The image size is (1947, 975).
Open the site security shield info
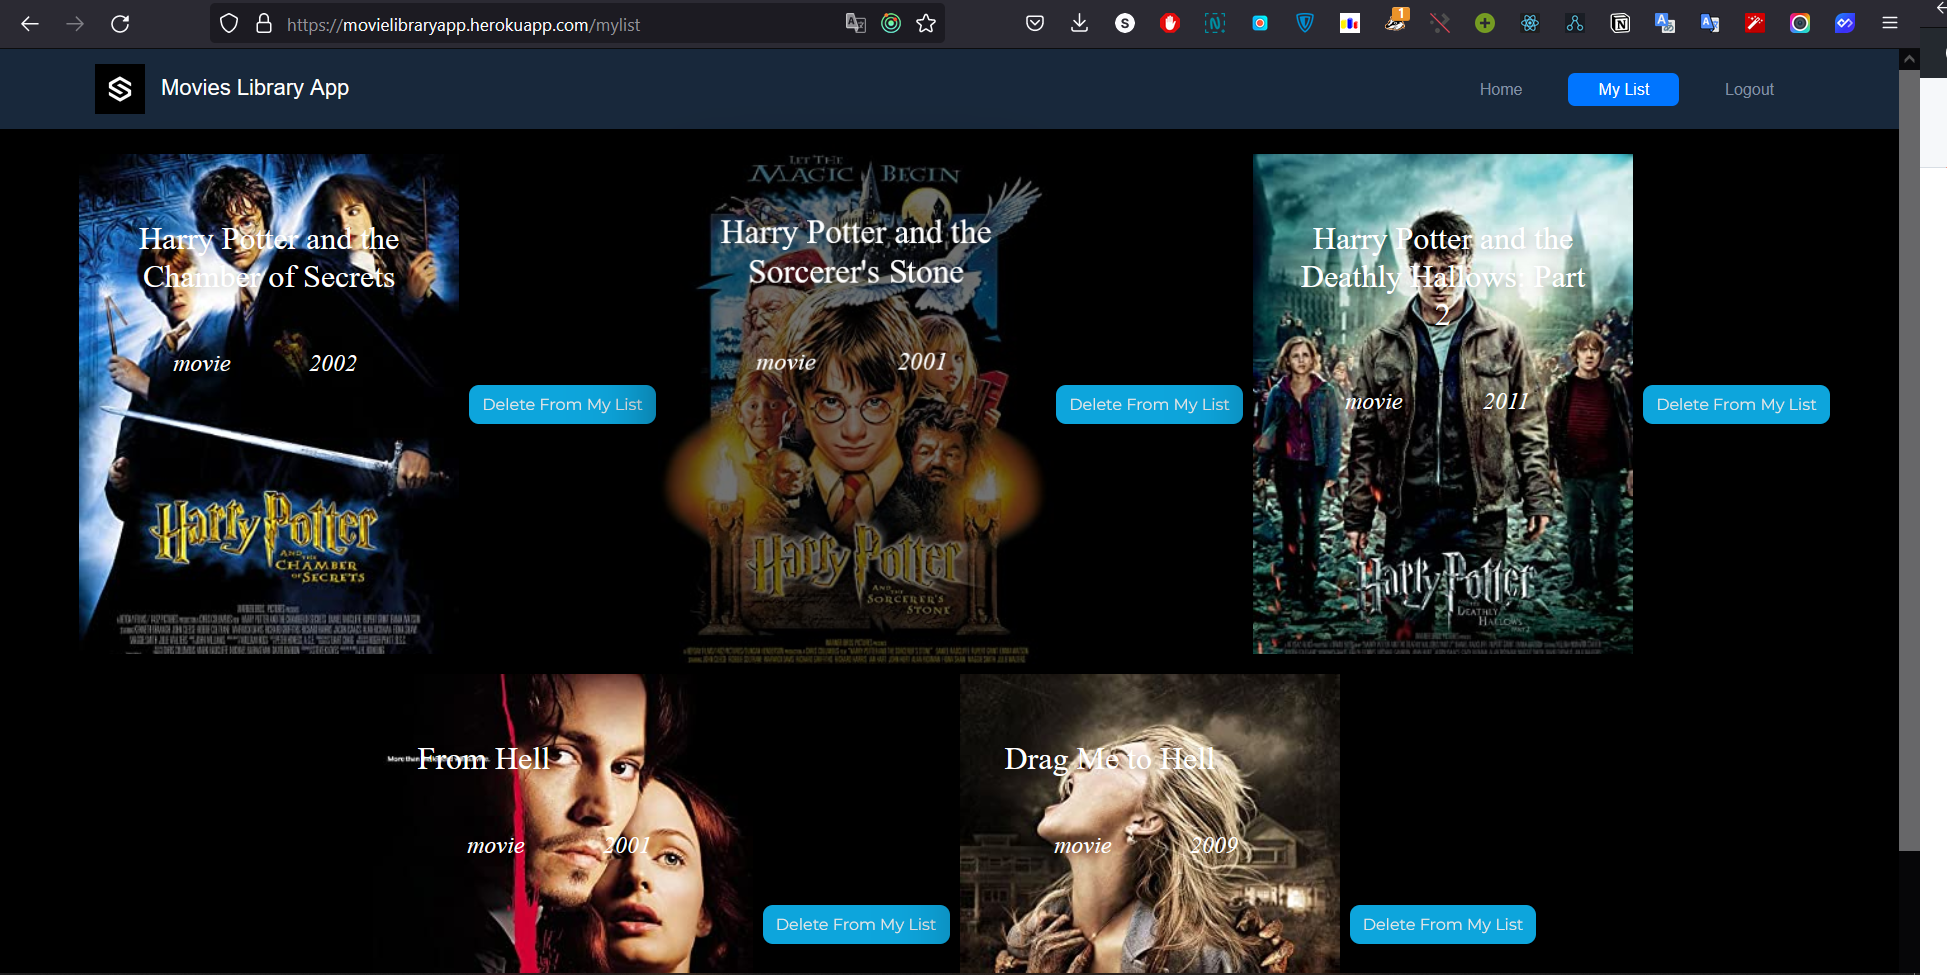tap(229, 23)
